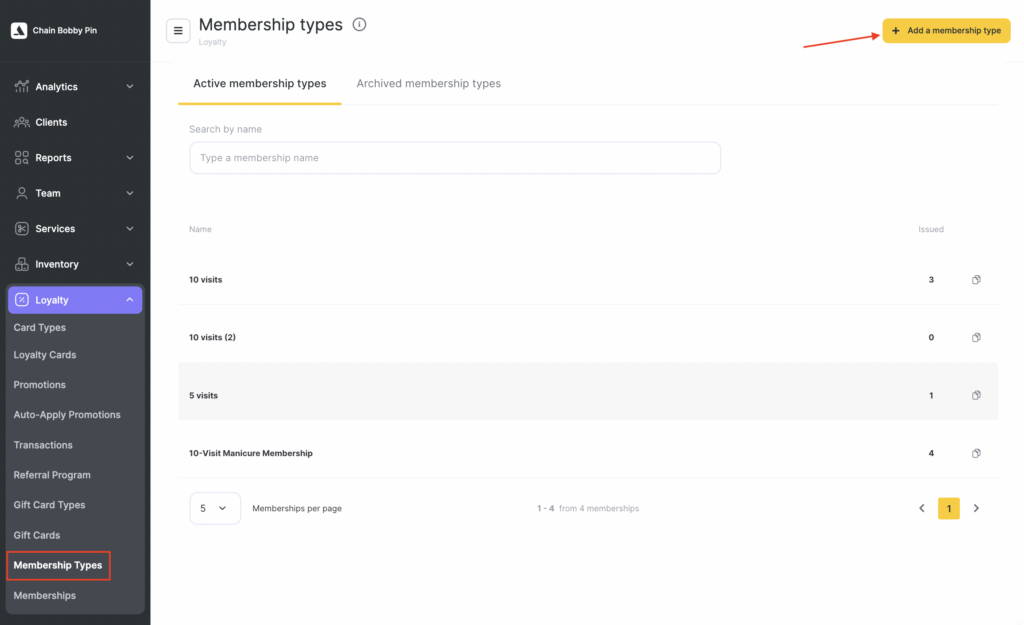Open Gift Card Types in sidebar
The height and width of the screenshot is (625, 1024).
(x=49, y=505)
